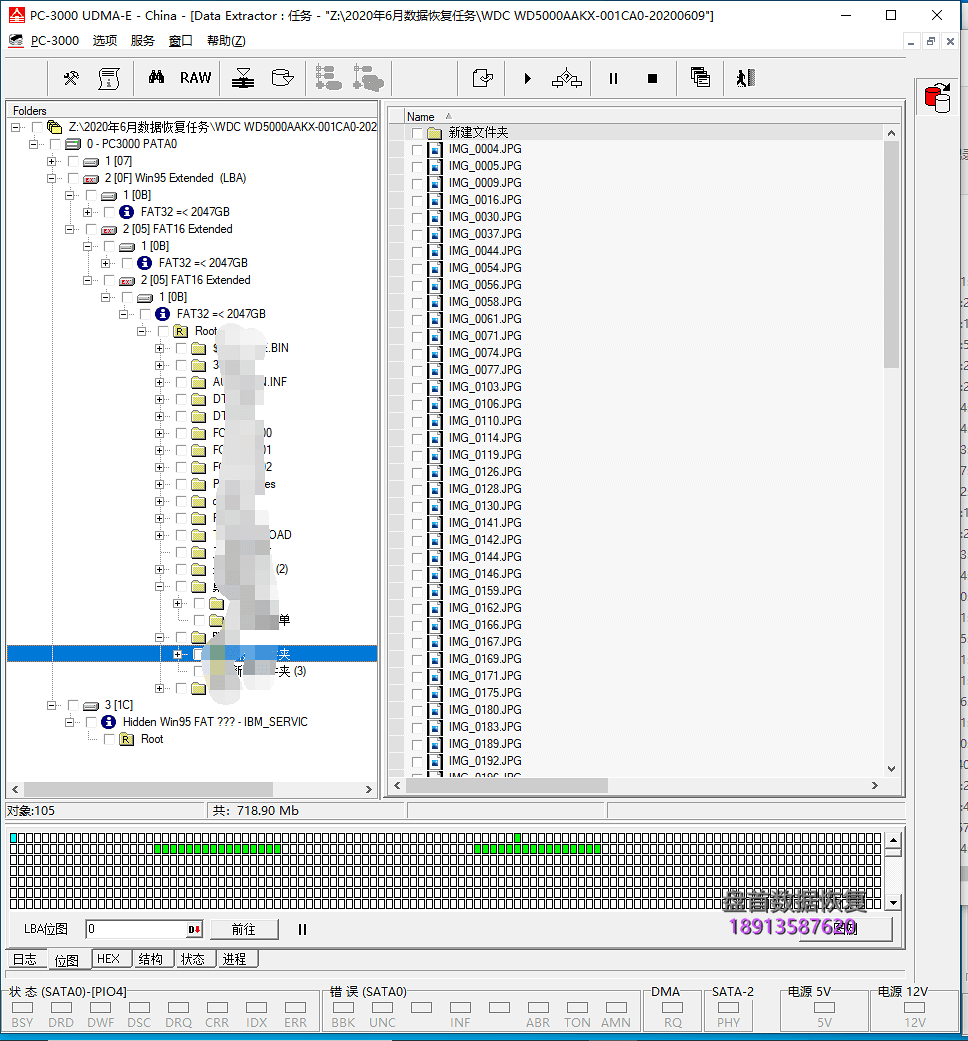Viewport: 968px width, 1041px height.
Task: Click the drive icon of 0 - PC3000 PATA0
Action: pos(73,144)
